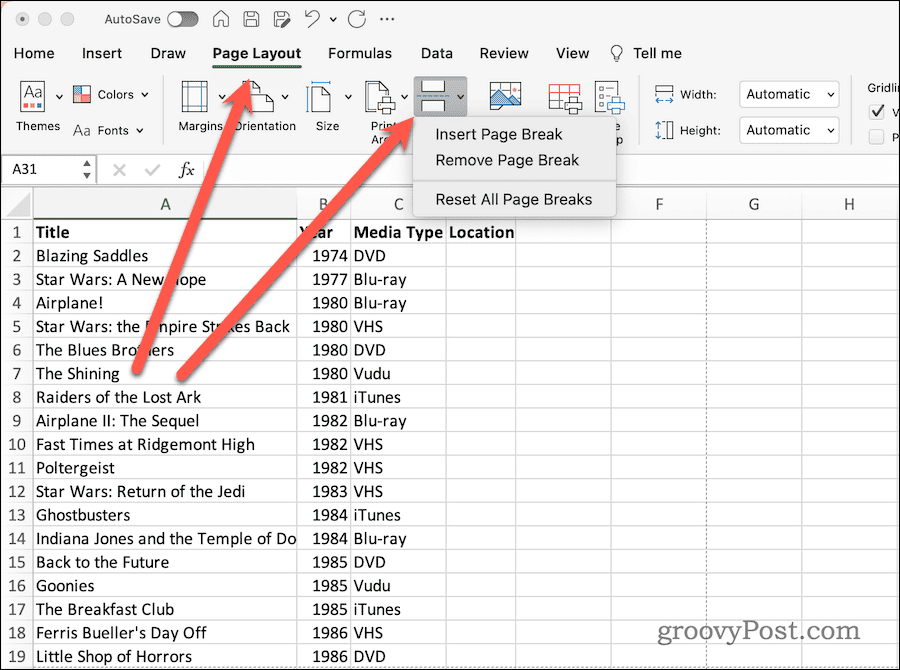Open the Width Automatic dropdown
The width and height of the screenshot is (900, 670).
click(789, 94)
